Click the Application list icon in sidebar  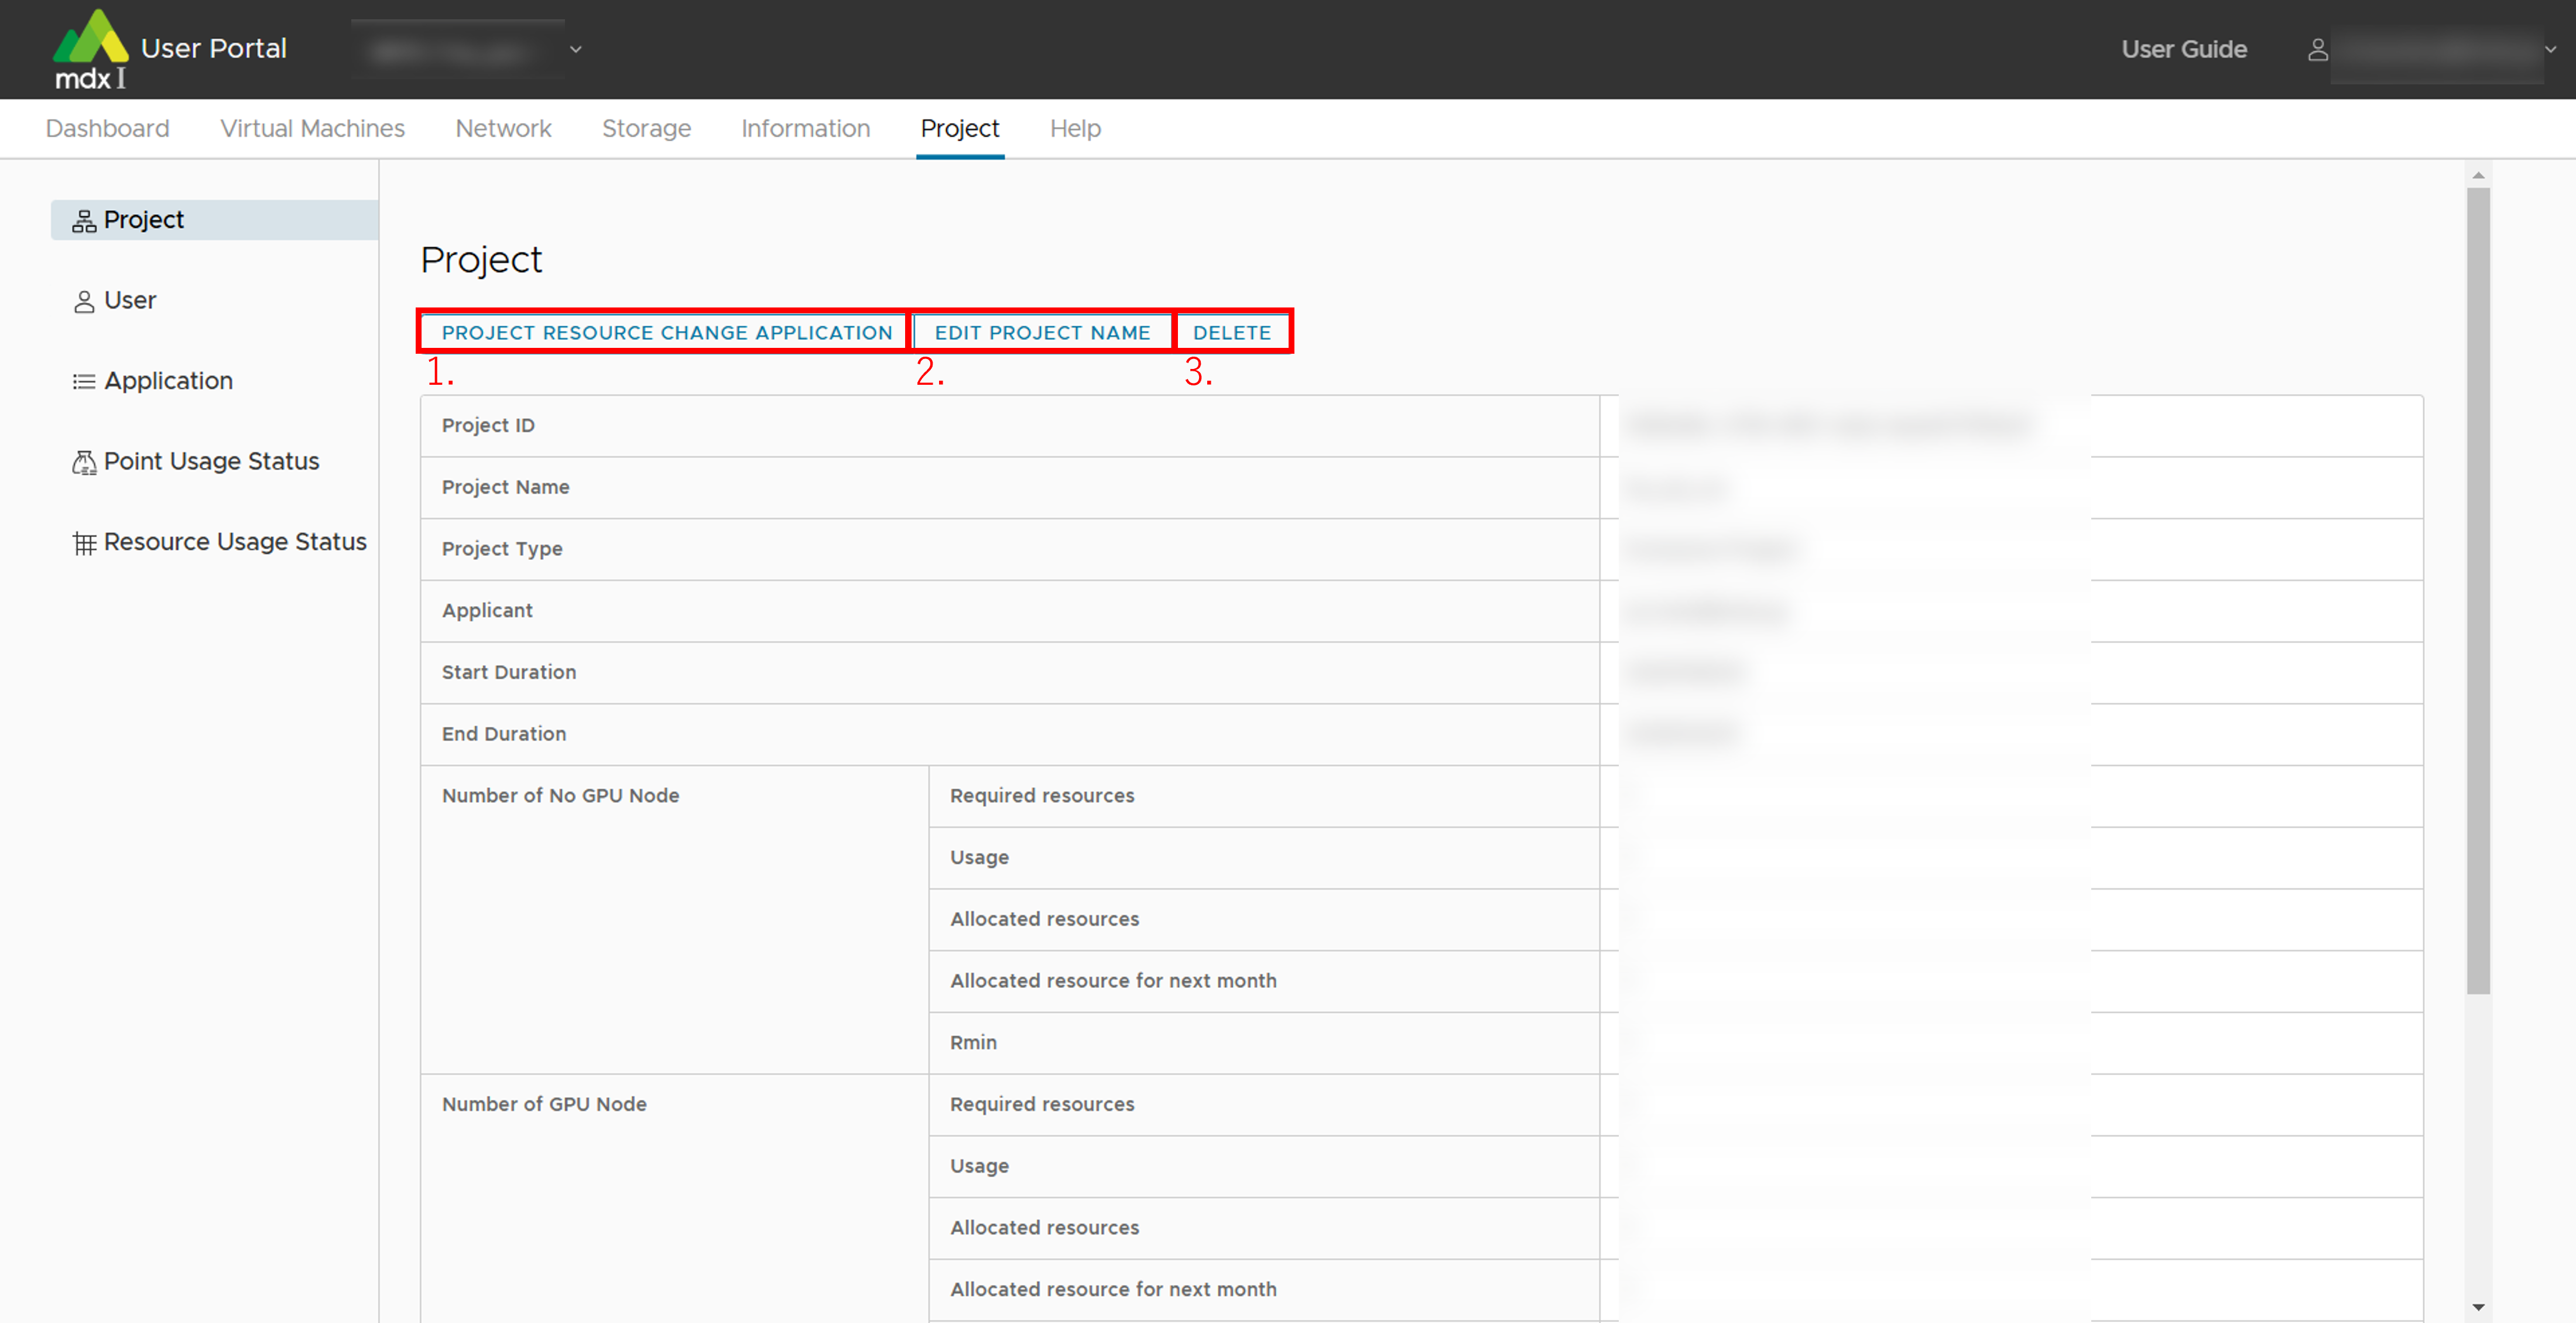click(x=84, y=382)
